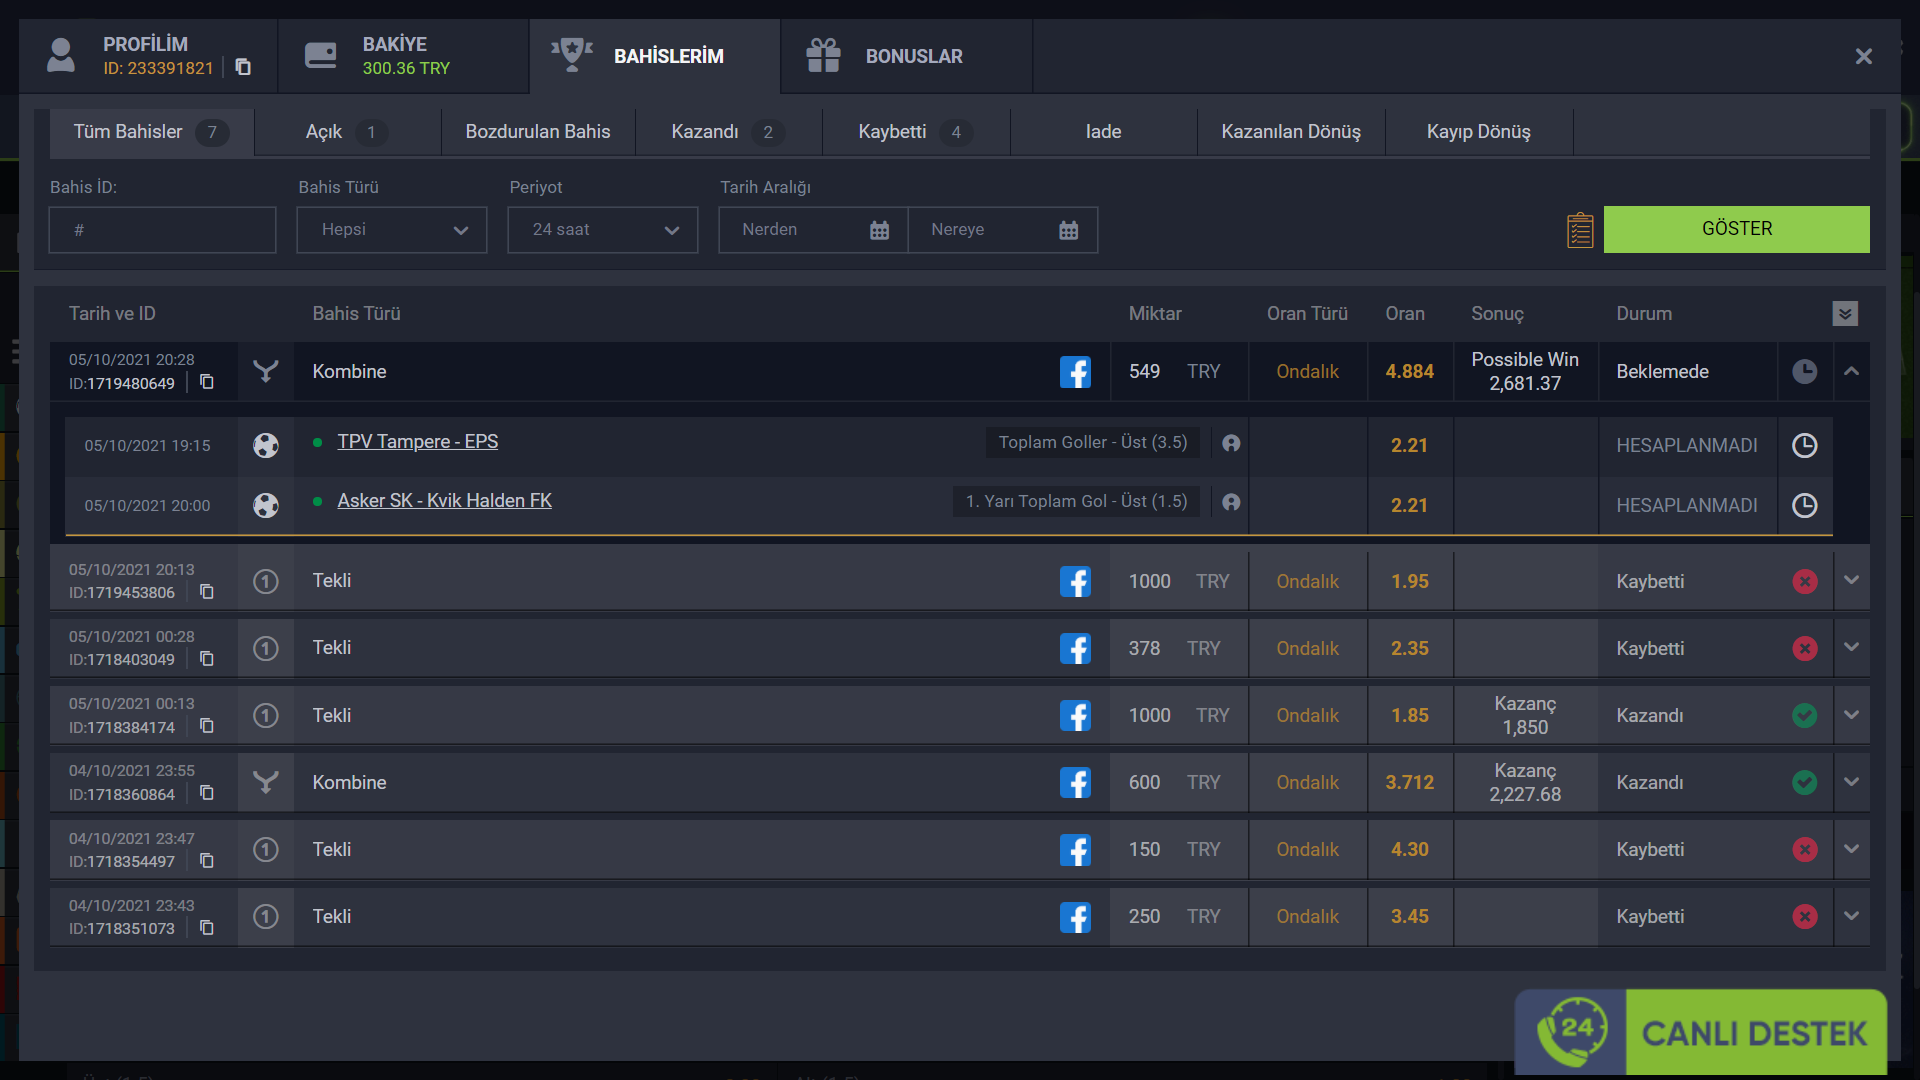Copy bet ID 1718351073
This screenshot has height=1080, width=1920.
click(x=207, y=928)
